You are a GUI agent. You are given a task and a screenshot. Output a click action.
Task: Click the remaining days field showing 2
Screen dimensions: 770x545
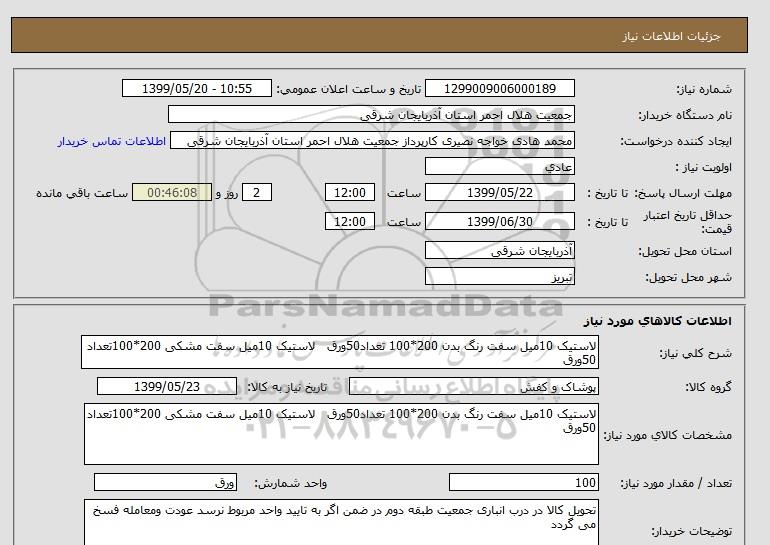click(x=256, y=192)
